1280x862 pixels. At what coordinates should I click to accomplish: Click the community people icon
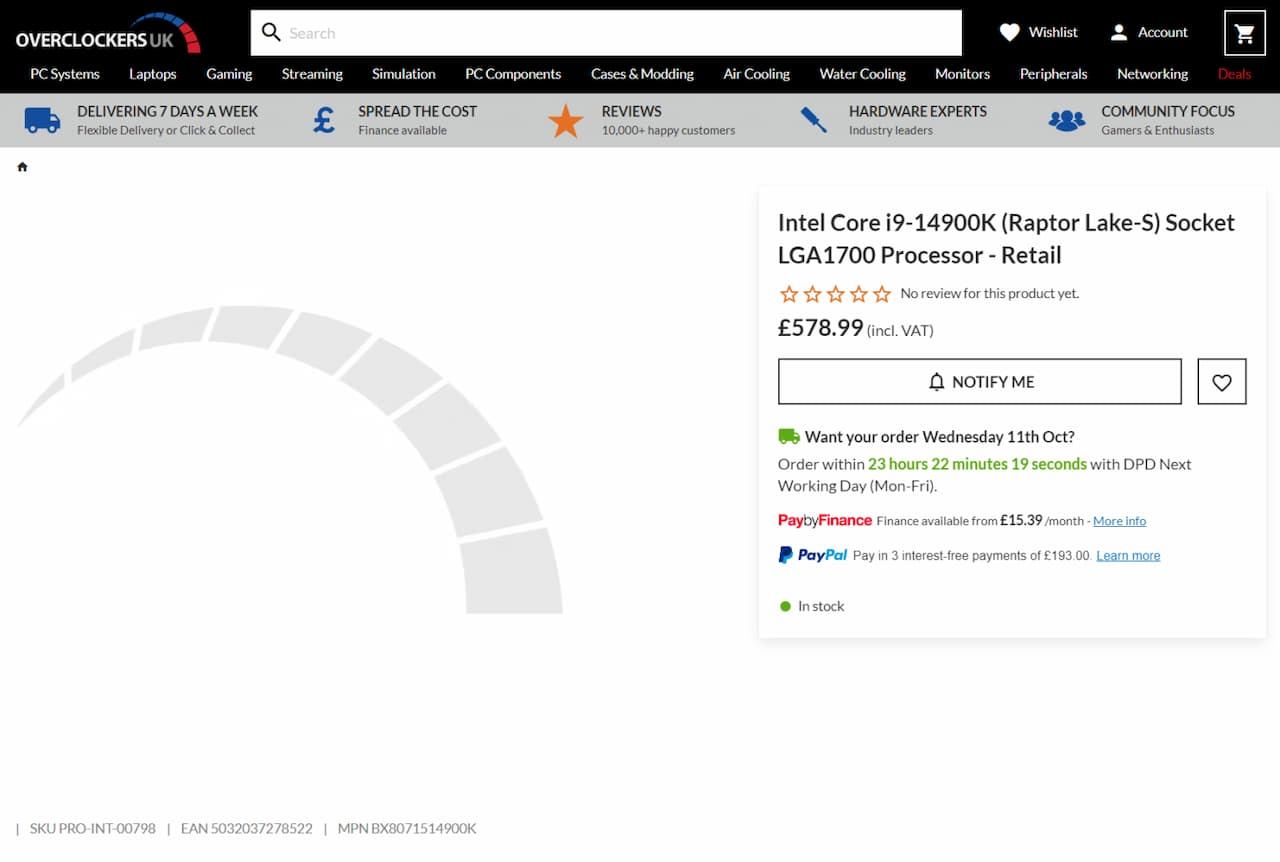tap(1067, 121)
